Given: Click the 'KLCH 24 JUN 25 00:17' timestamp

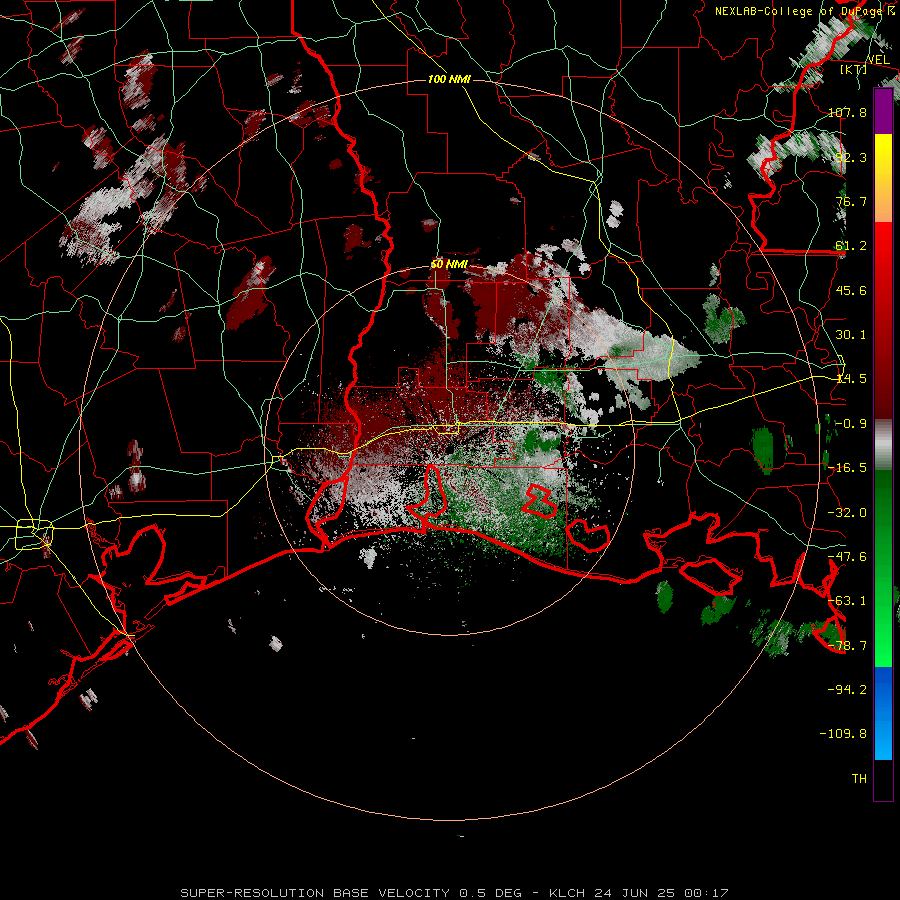Looking at the screenshot, I should point(638,893).
